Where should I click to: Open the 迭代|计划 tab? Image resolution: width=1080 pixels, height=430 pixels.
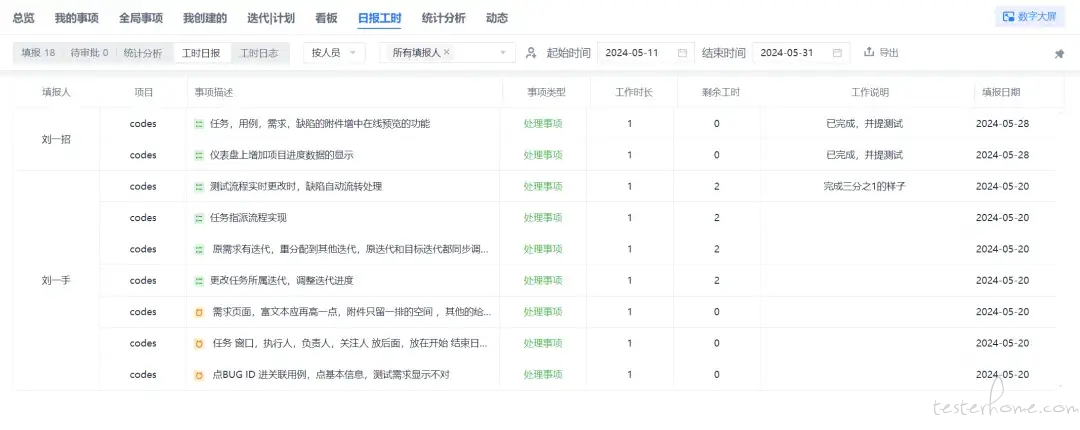271,19
